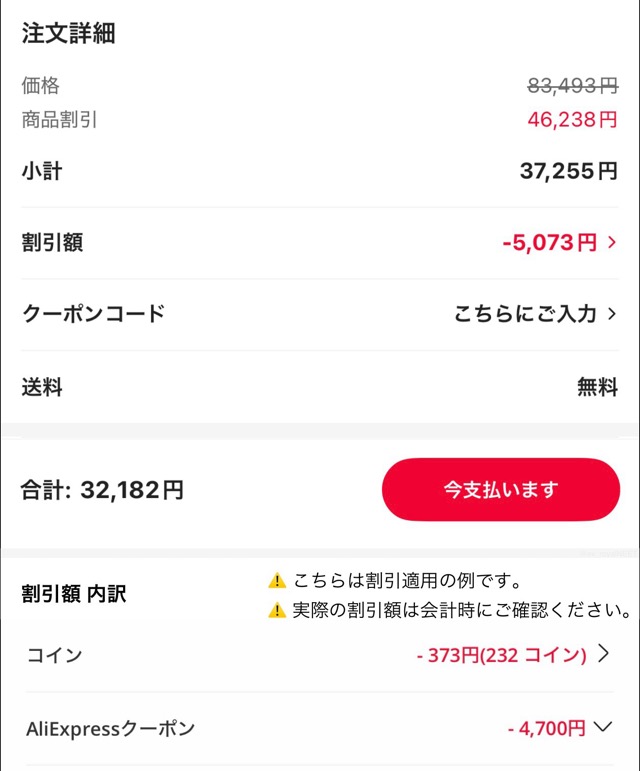Screen dimensions: 640x771
Task: Tap the -373円(232 コイン) coin discount value
Action: tap(501, 656)
